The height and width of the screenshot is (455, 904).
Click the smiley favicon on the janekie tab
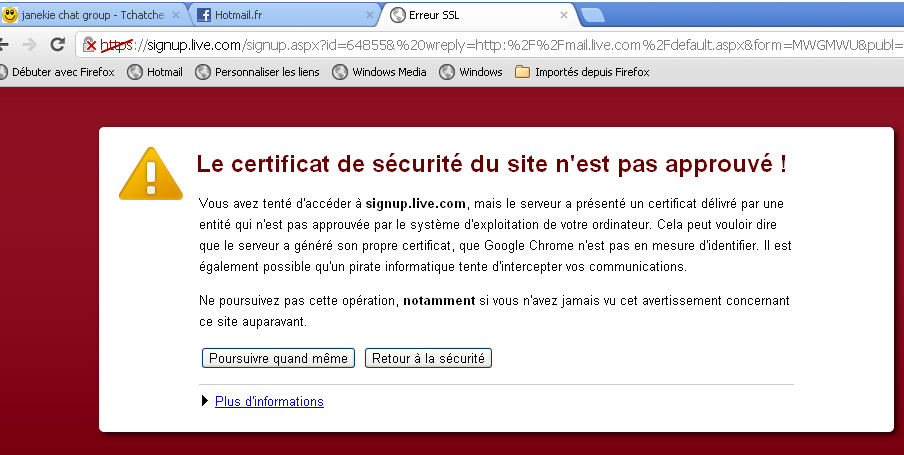pos(9,15)
